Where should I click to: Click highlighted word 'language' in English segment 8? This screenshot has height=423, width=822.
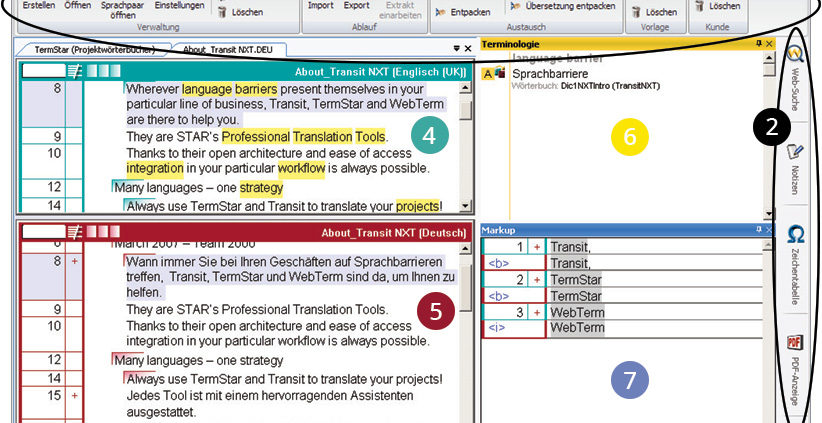click(x=207, y=89)
